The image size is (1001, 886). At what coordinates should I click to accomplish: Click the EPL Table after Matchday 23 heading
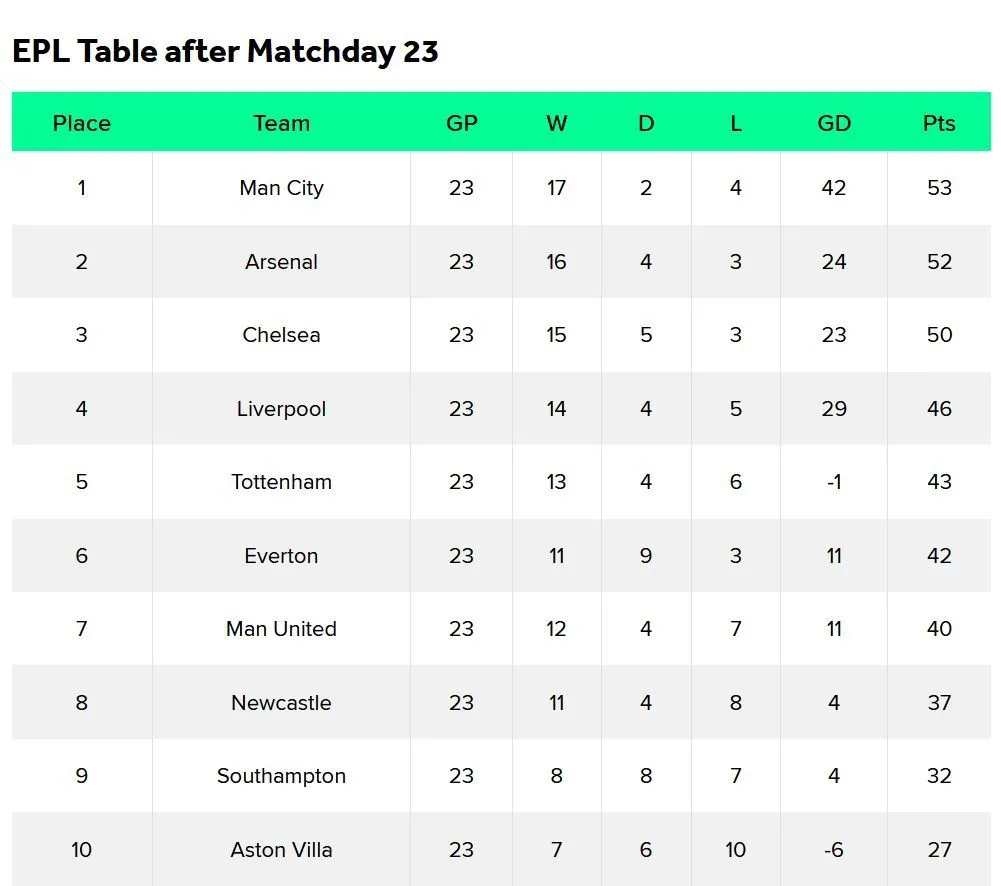pyautogui.click(x=225, y=51)
